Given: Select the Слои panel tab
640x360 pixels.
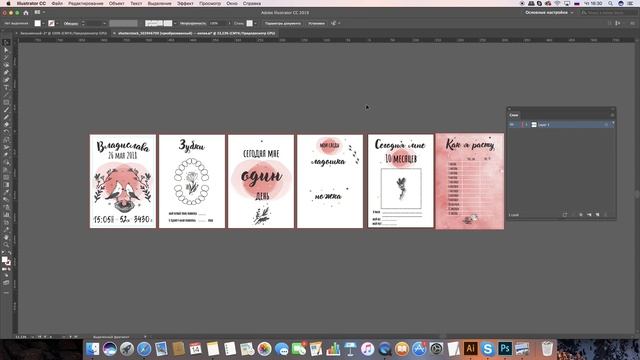Looking at the screenshot, I should [514, 115].
